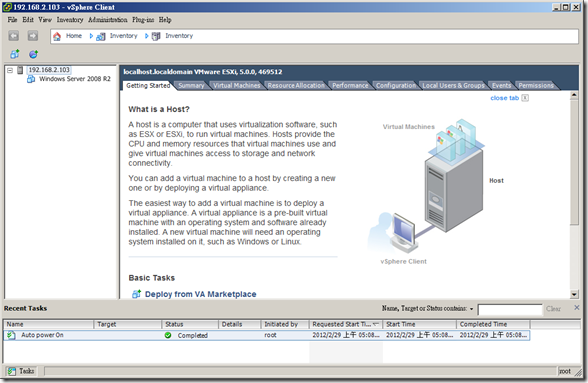
Task: Select 192.168.2.103 host in tree
Action: pyautogui.click(x=49, y=70)
